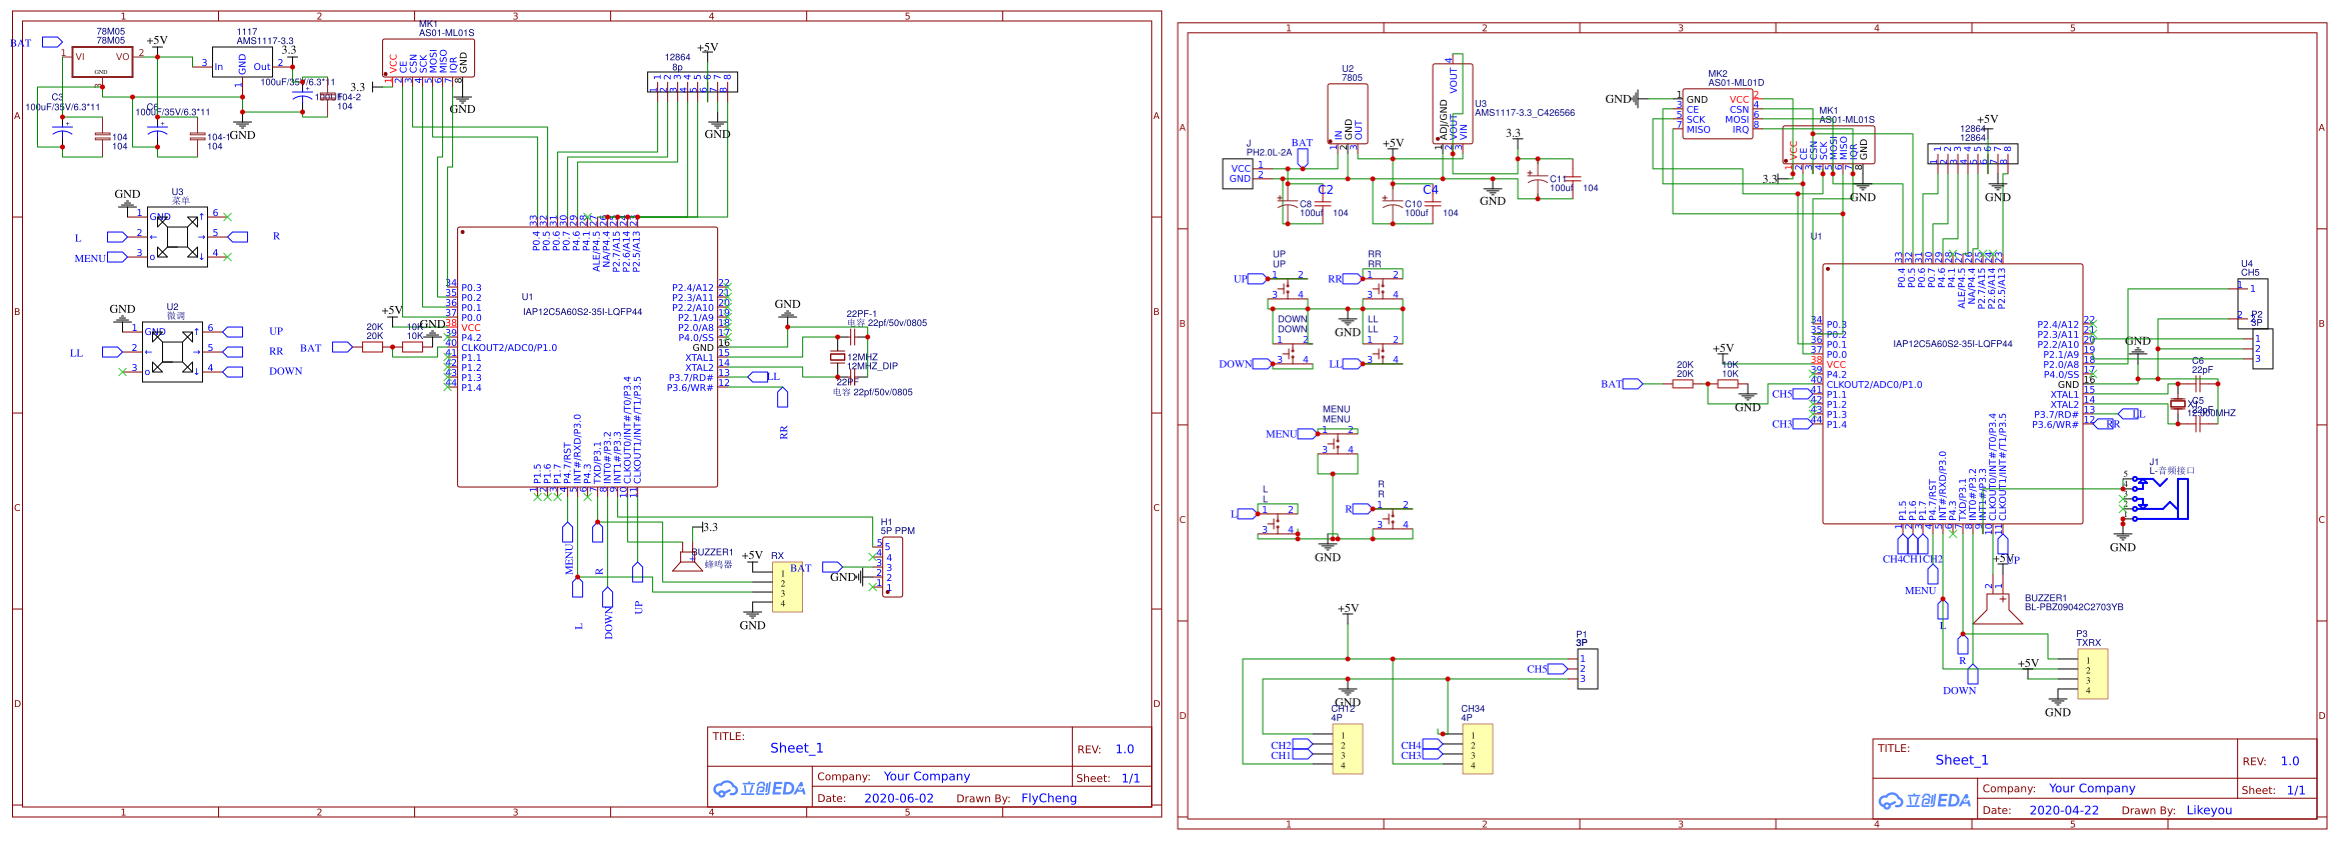Image resolution: width=2347 pixels, height=849 pixels.
Task: Click the C4 capacitor label in right sheet
Action: pyautogui.click(x=1430, y=189)
